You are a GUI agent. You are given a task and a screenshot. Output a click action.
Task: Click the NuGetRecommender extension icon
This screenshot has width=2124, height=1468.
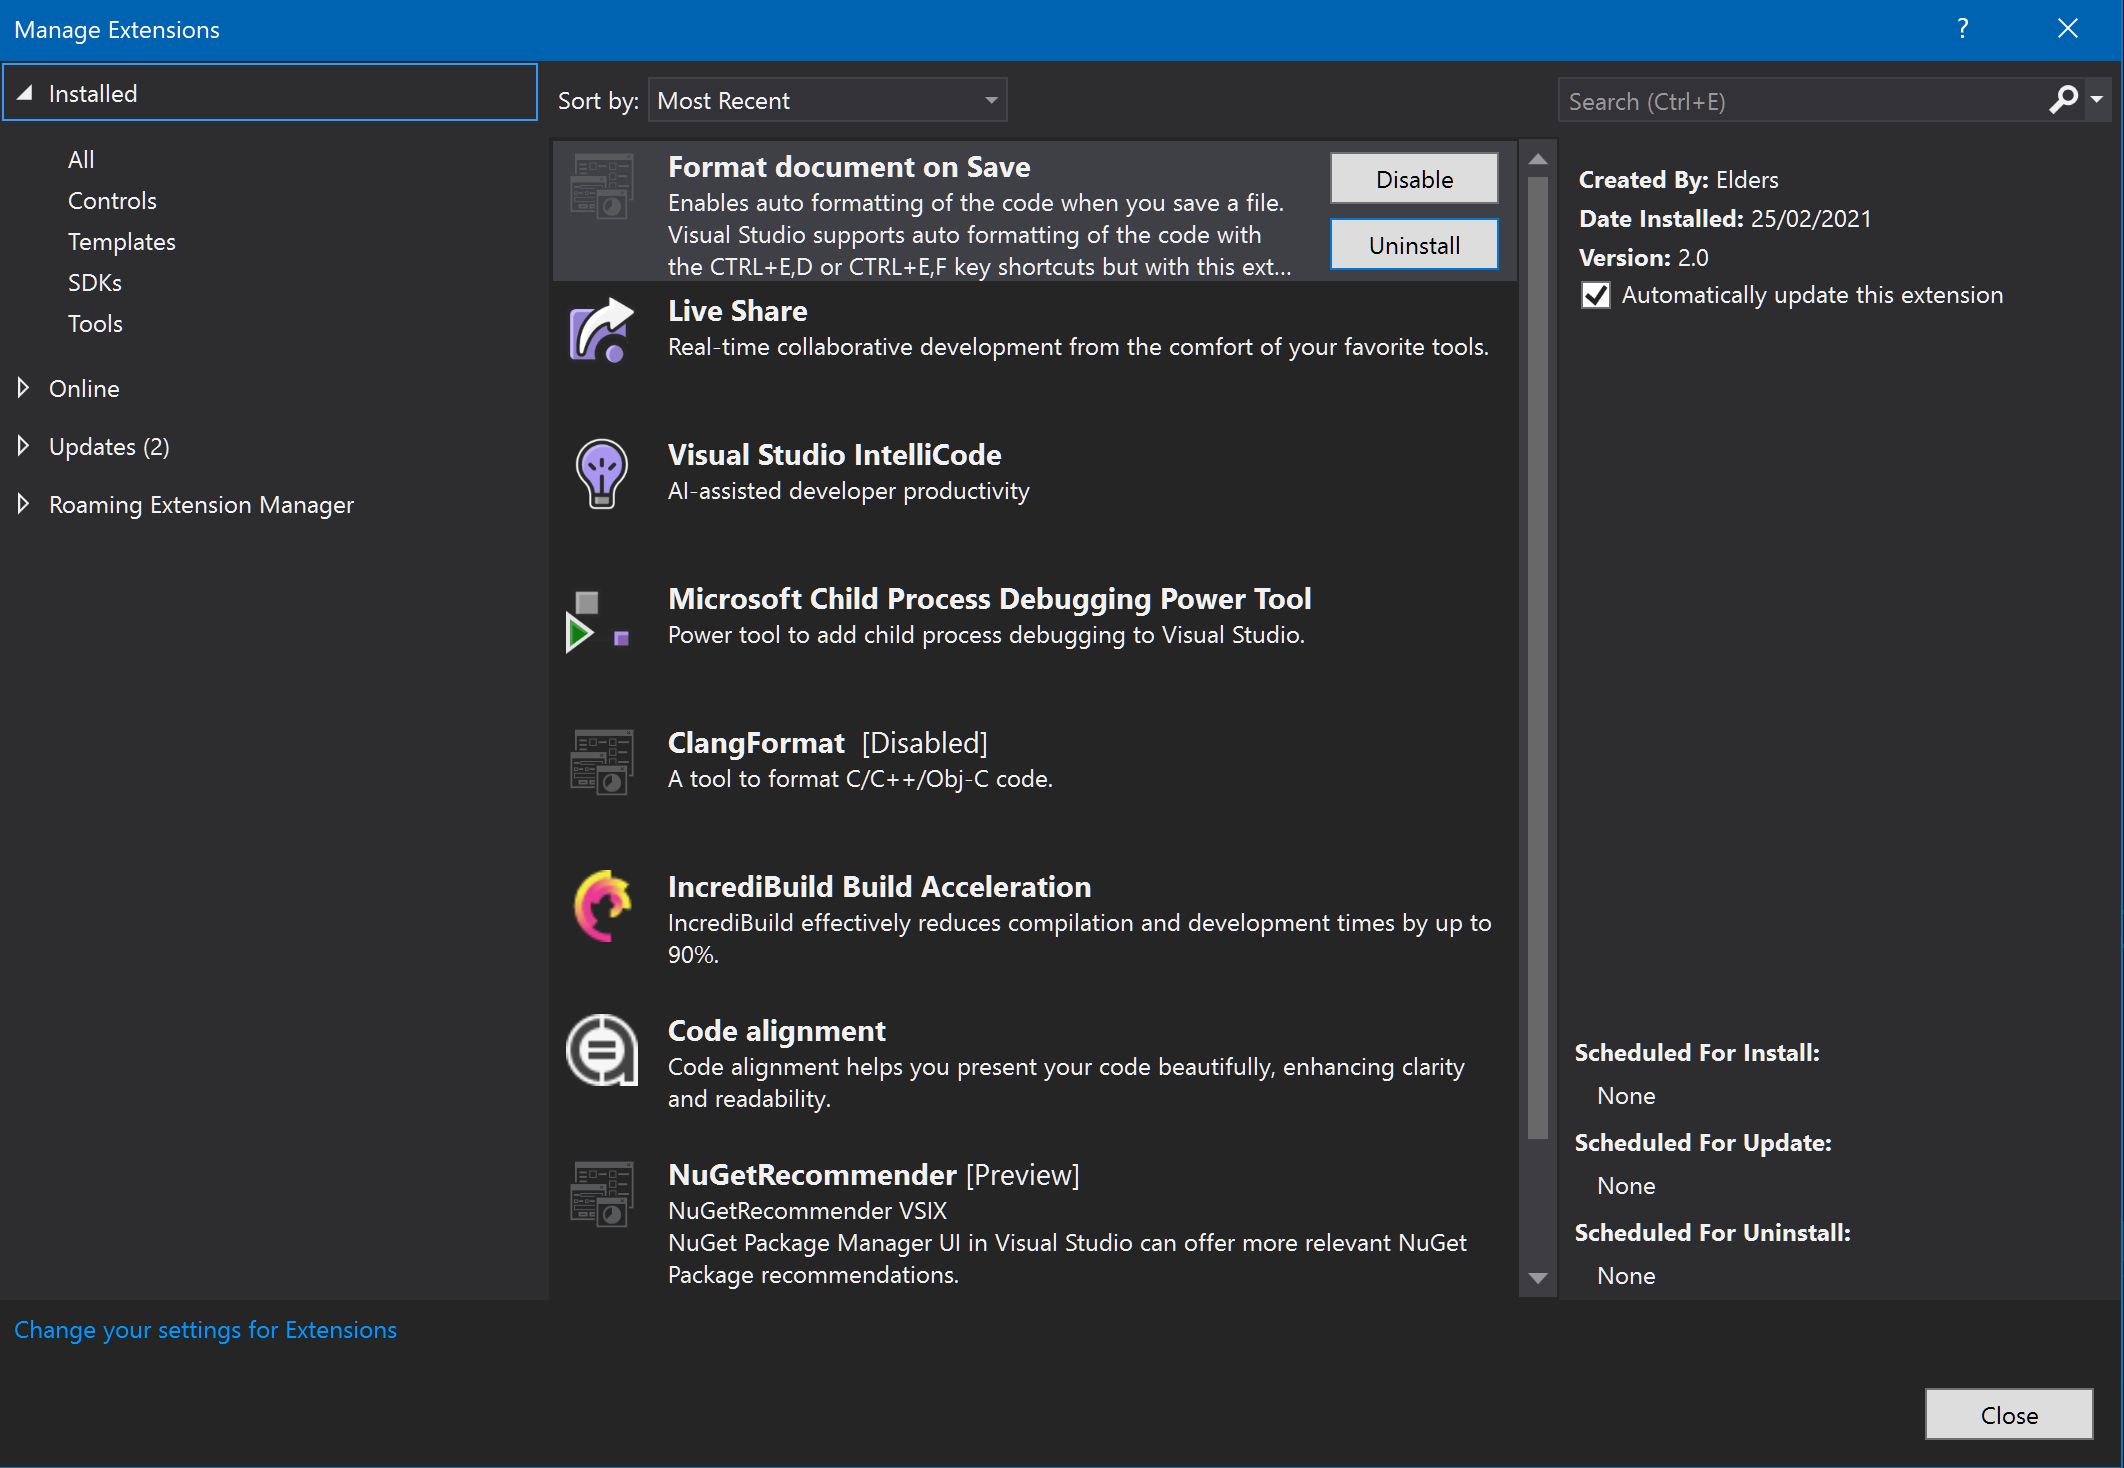point(602,1194)
